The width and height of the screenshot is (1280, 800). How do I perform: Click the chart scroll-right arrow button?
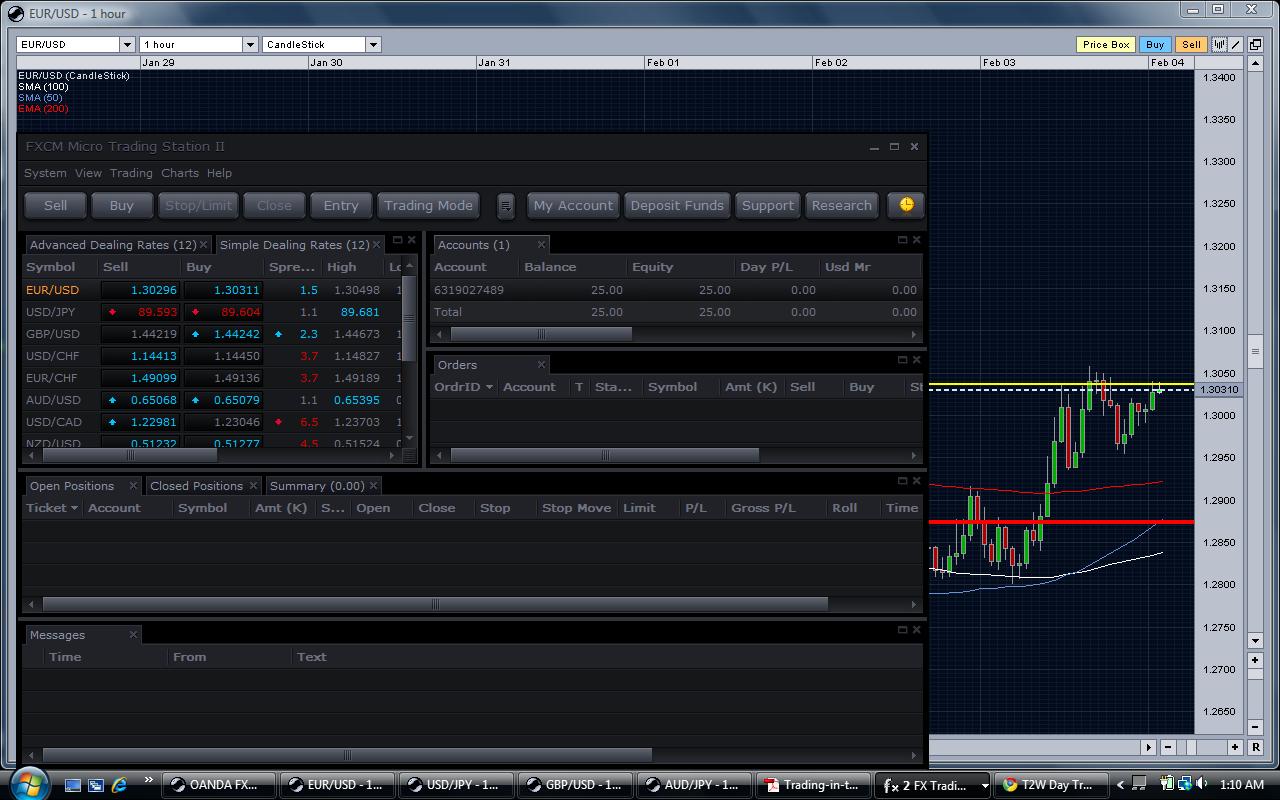[1149, 747]
